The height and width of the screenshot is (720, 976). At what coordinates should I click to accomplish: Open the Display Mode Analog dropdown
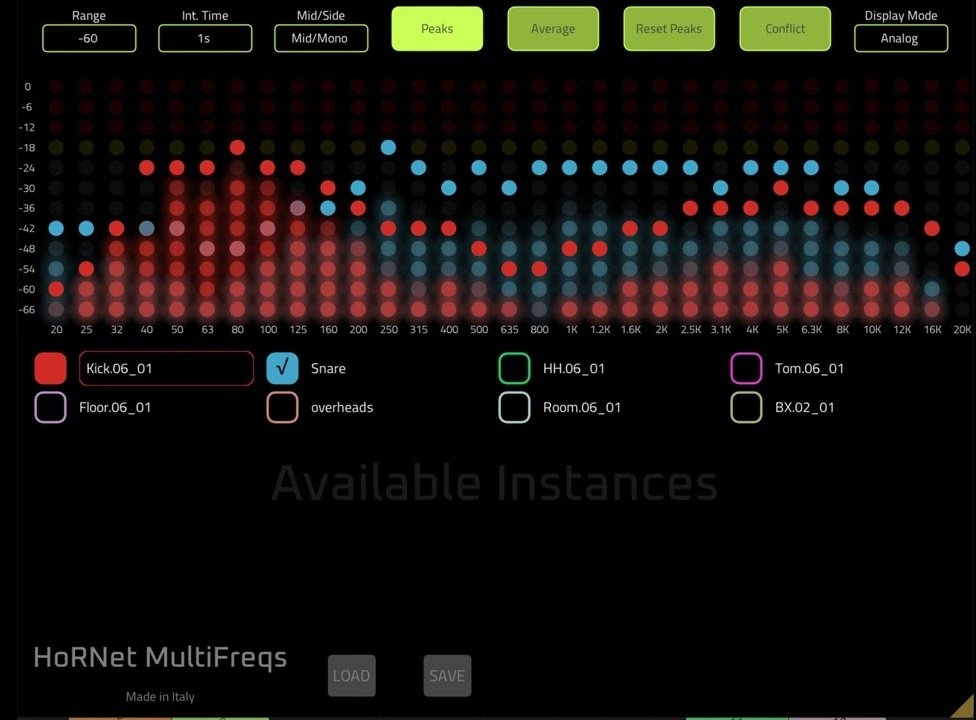tap(900, 38)
